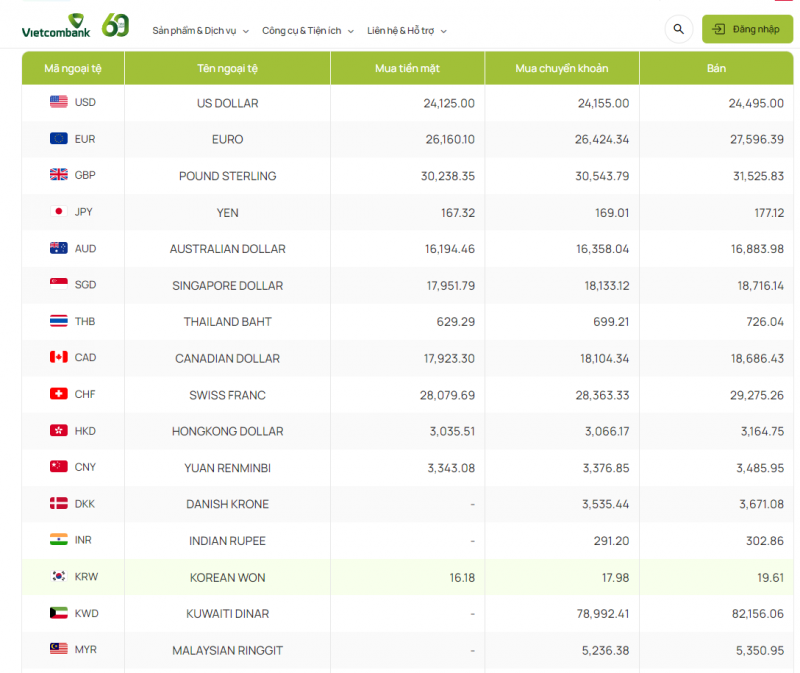Expand the Liên hệ & Hỗ trợ menu

(x=406, y=31)
